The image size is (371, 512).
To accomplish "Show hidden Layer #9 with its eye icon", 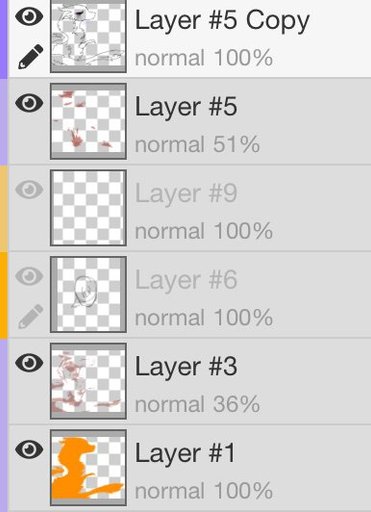I will click(29, 190).
